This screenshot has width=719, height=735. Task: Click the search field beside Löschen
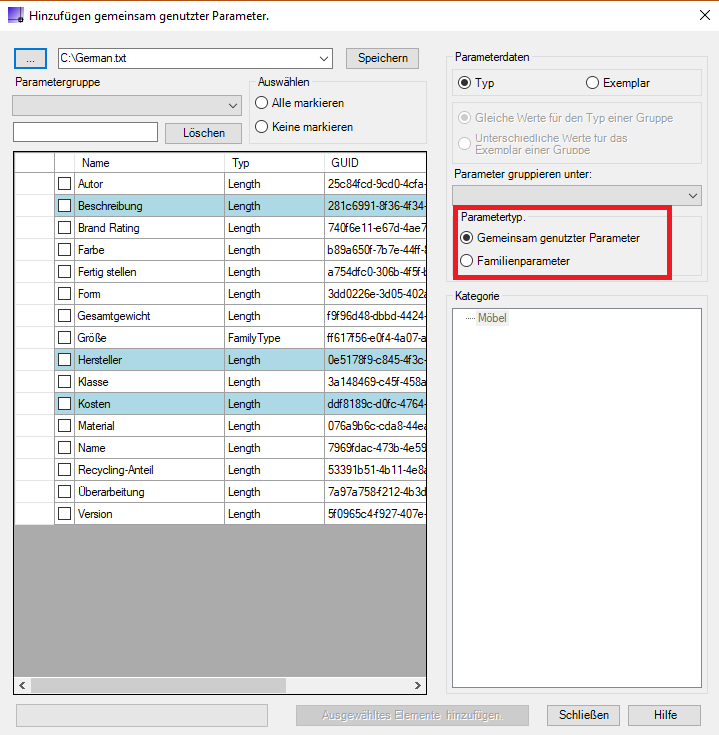click(x=85, y=132)
